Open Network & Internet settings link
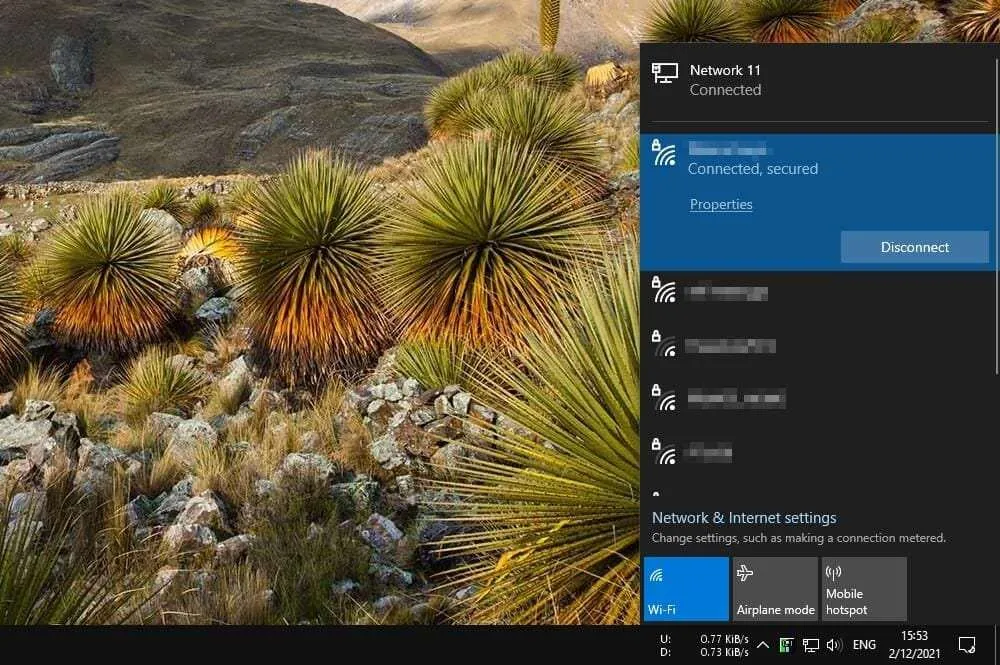Screen dimensions: 1000x665 coord(744,518)
